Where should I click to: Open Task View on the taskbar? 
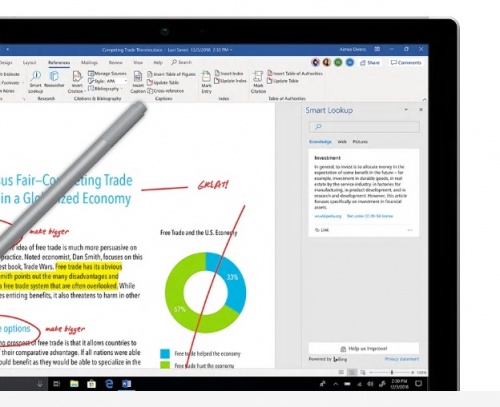[x=57, y=384]
